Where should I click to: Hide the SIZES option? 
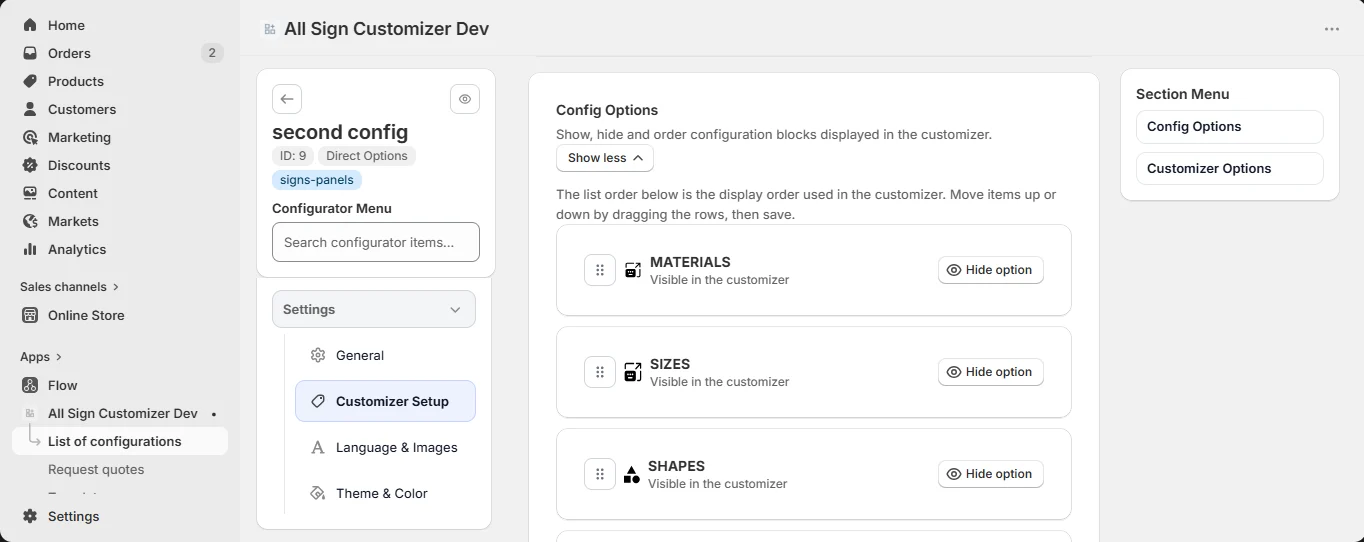(x=990, y=372)
